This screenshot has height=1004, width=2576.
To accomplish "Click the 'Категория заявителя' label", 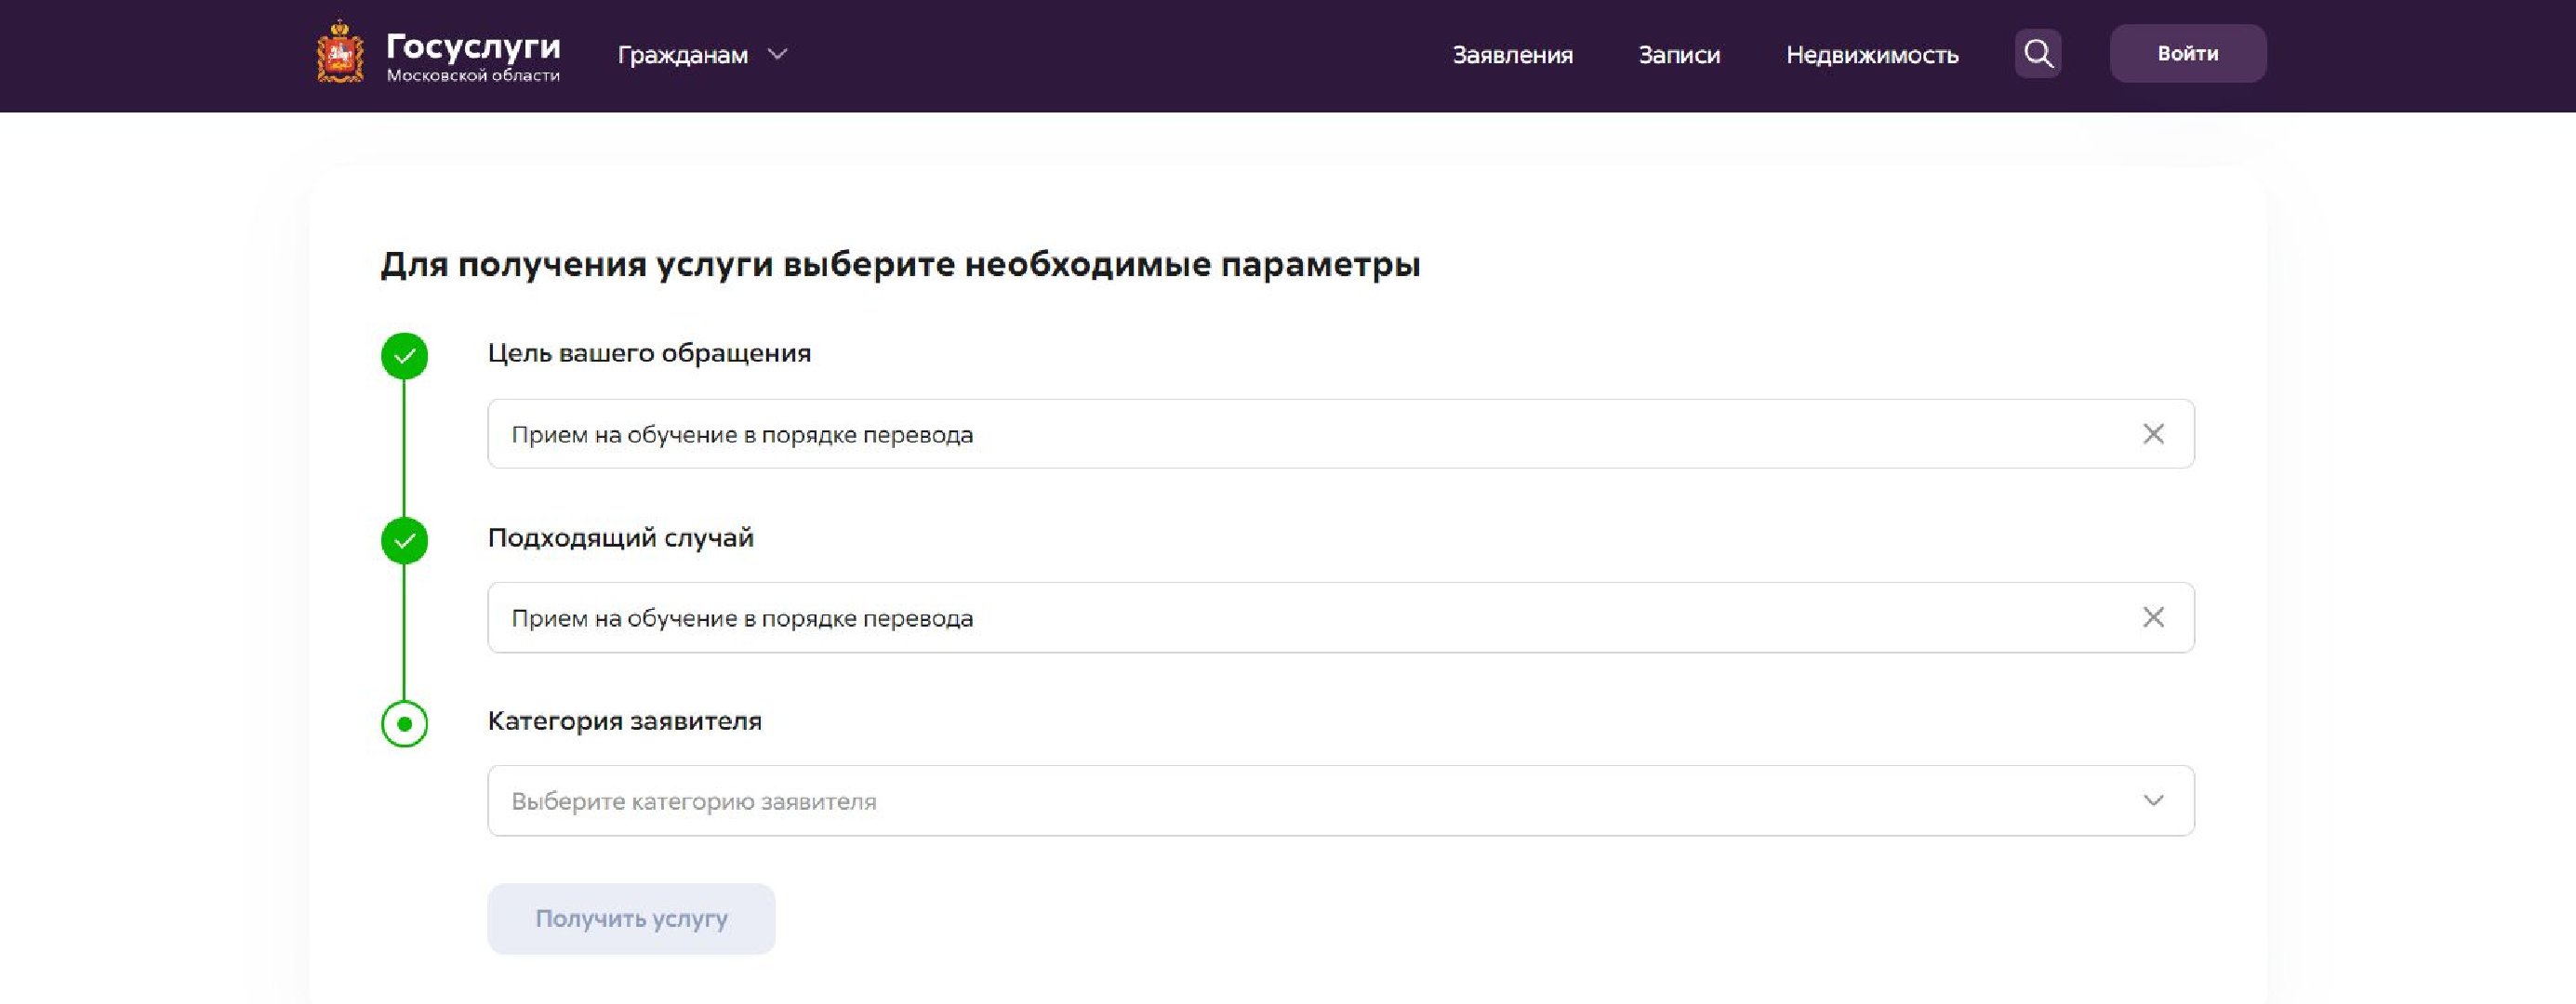I will coord(624,721).
